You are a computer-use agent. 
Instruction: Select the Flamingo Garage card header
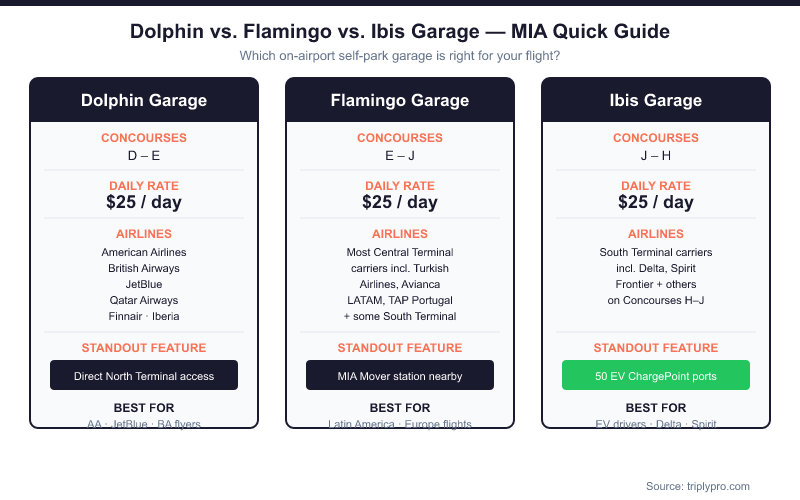click(x=400, y=100)
